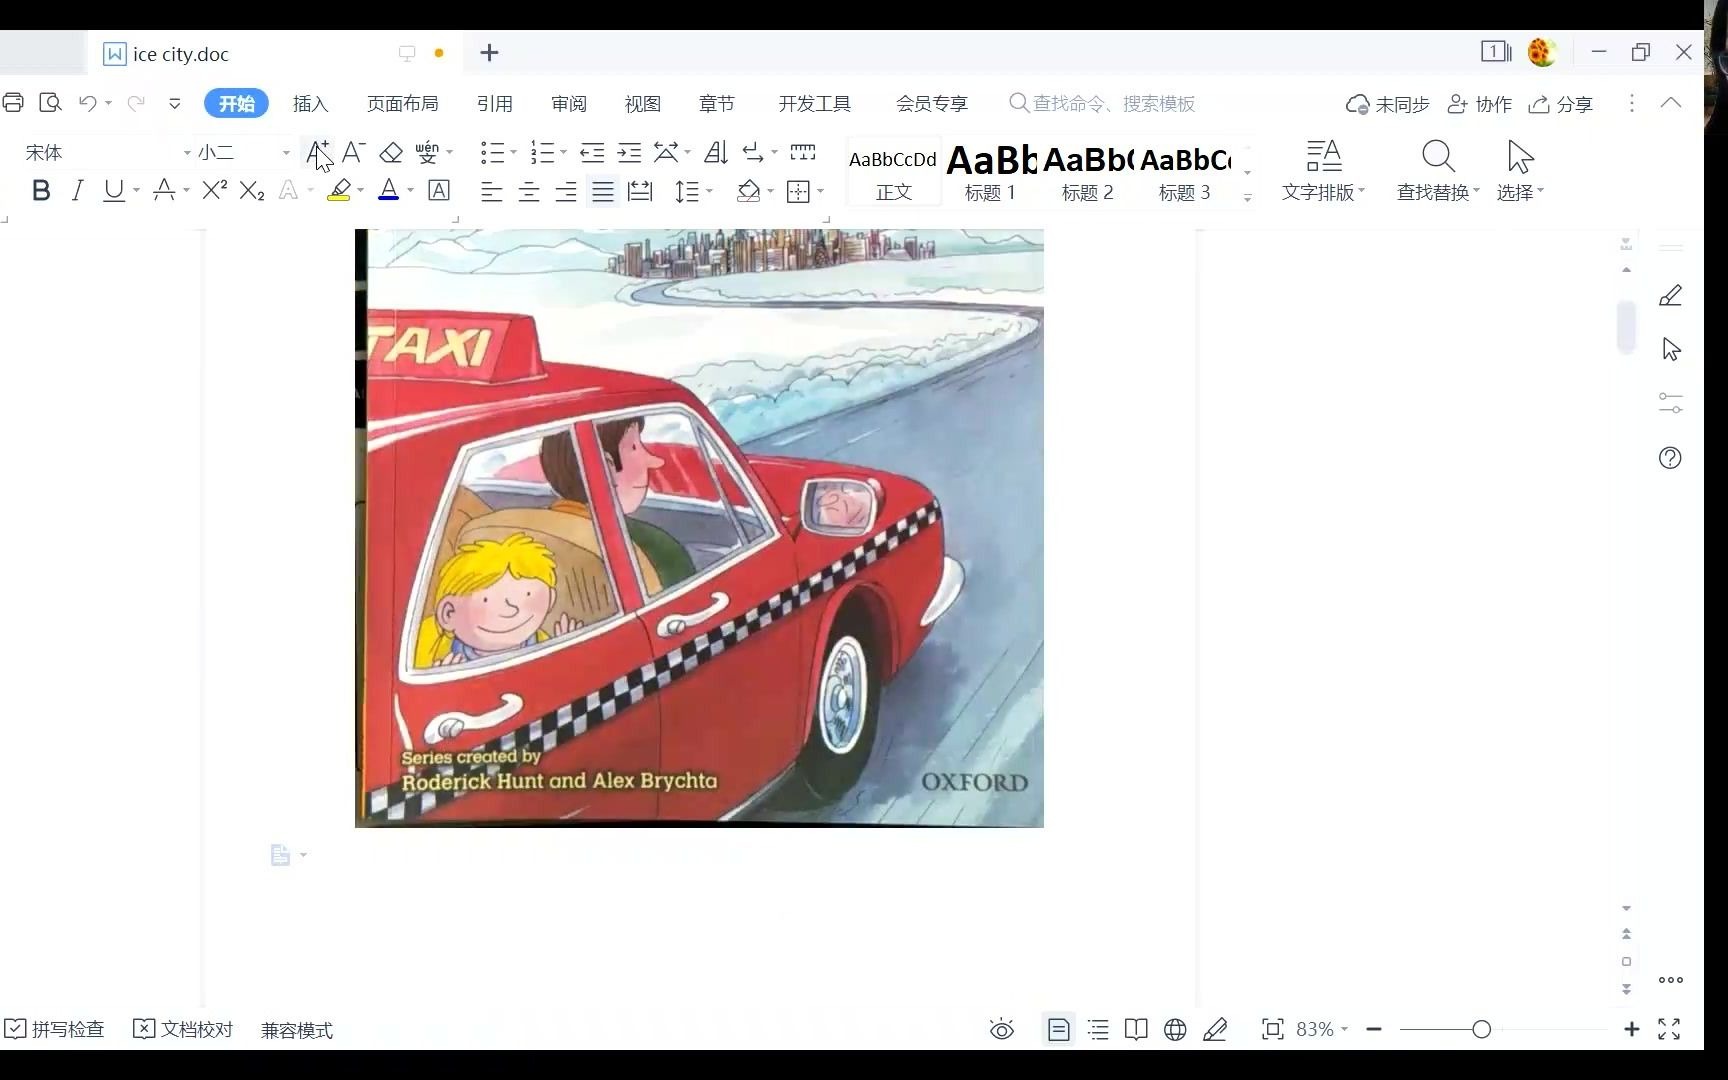The width and height of the screenshot is (1728, 1080).
Task: Expand bullet list options arrow
Action: [x=514, y=152]
